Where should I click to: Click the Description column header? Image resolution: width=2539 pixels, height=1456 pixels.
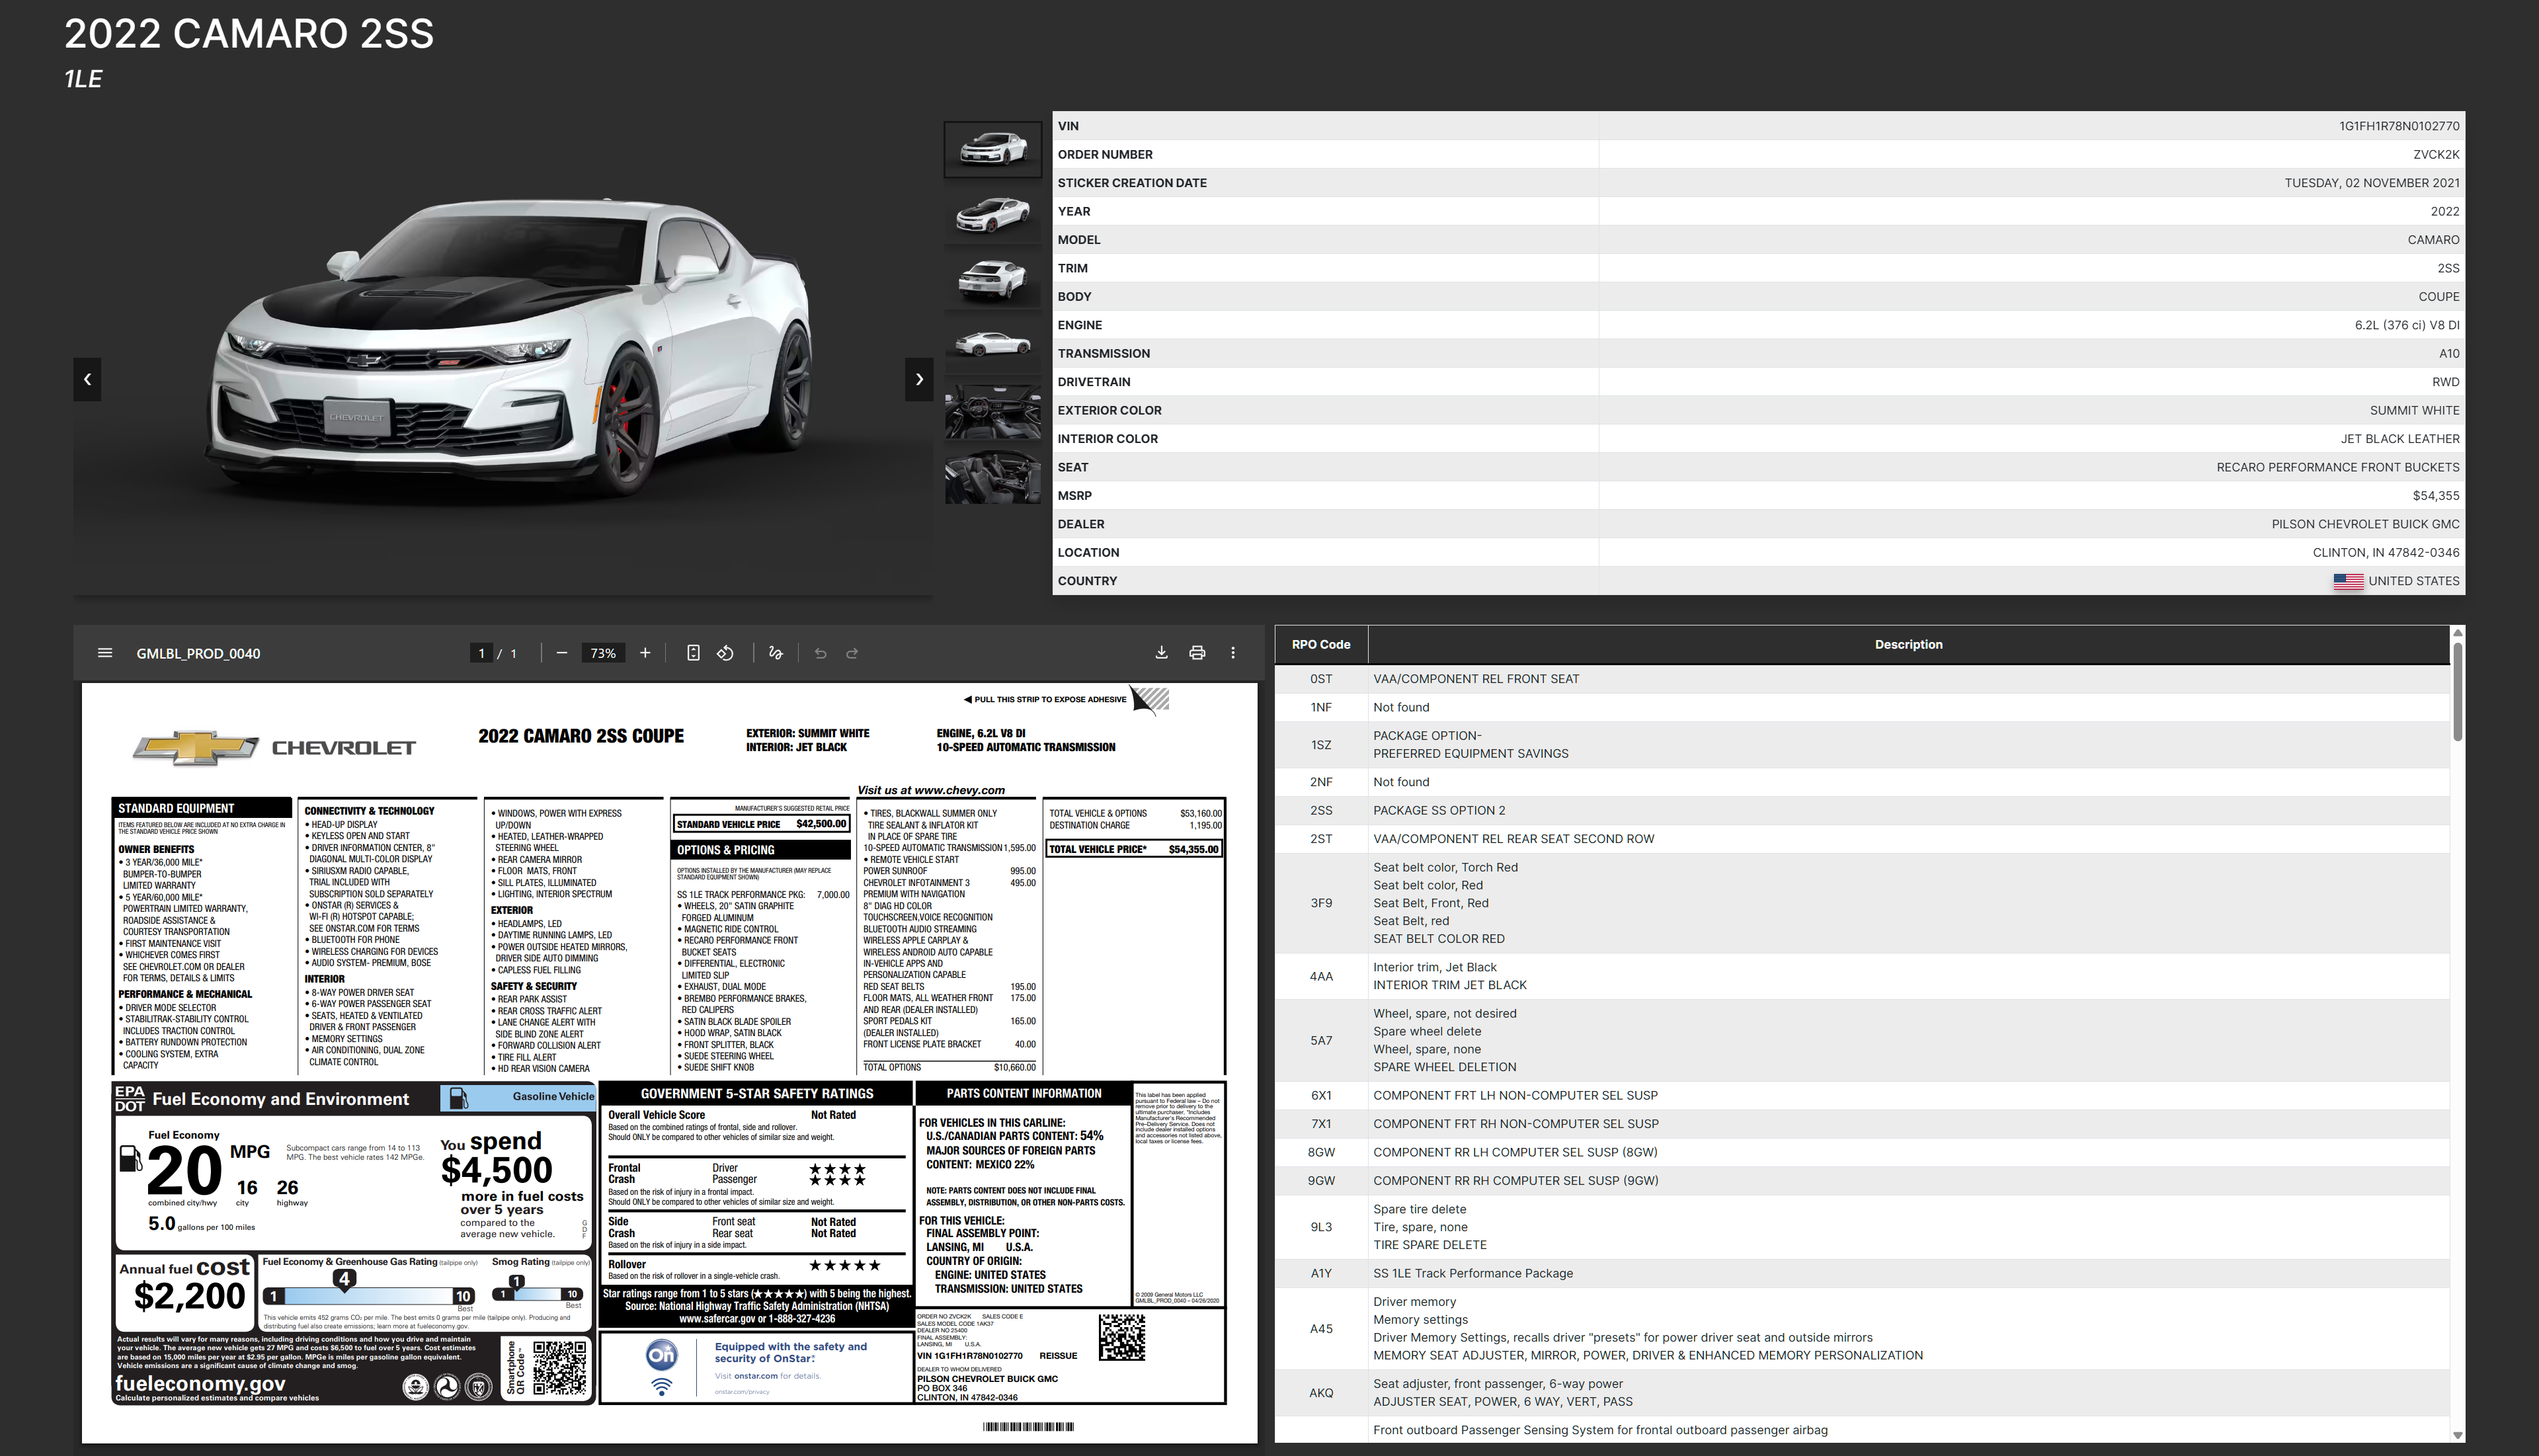(x=1908, y=645)
